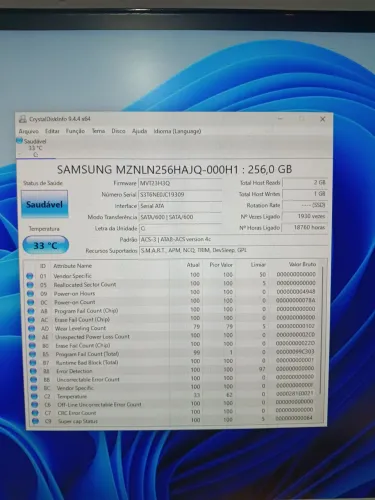Click the Número Serial field
Screen dimensions: 375x500
(180, 194)
